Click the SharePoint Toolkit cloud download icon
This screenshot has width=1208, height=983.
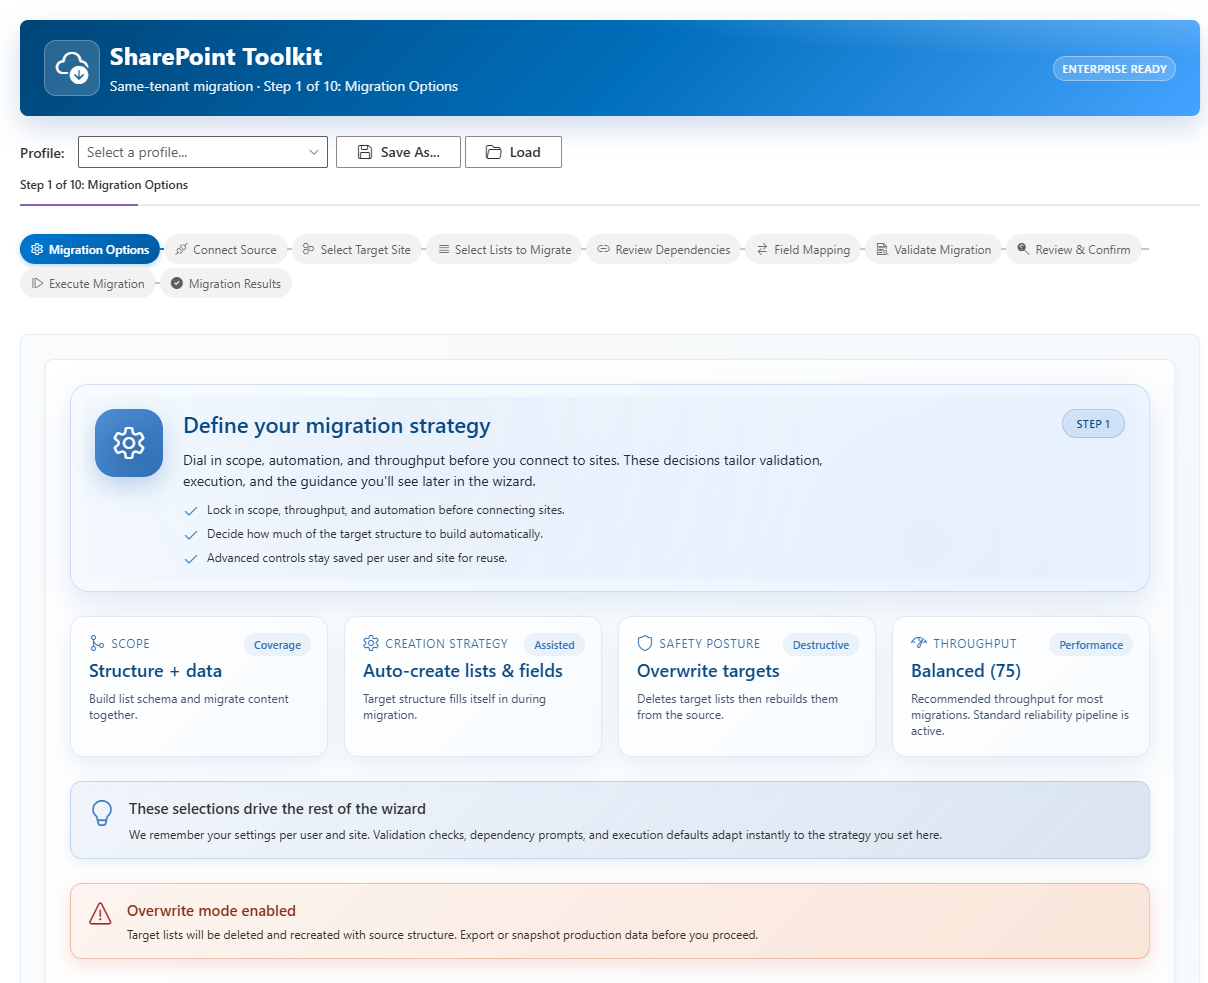(72, 68)
